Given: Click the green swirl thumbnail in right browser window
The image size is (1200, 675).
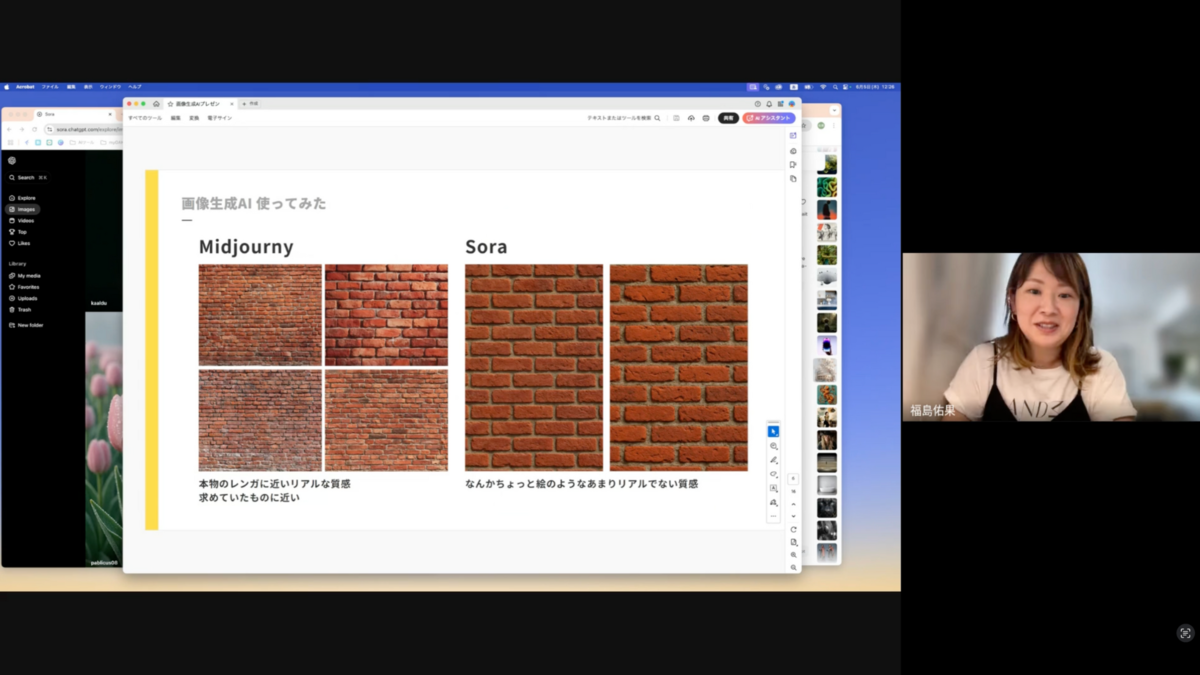Looking at the screenshot, I should click(827, 187).
